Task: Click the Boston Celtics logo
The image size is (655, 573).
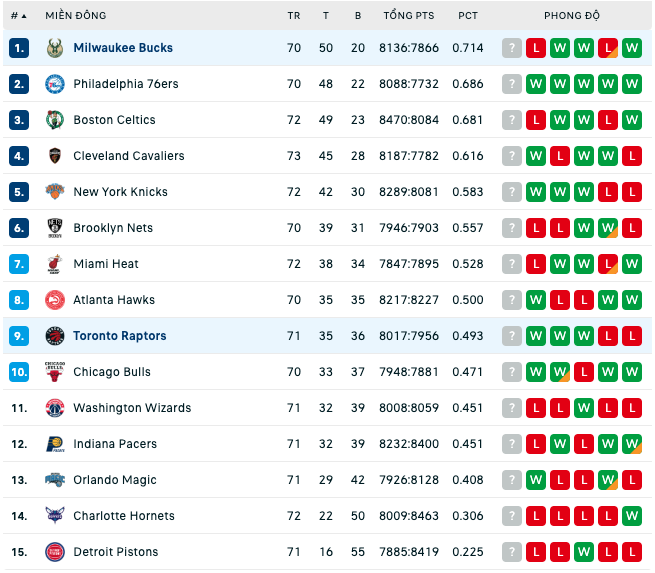Action: (x=55, y=120)
